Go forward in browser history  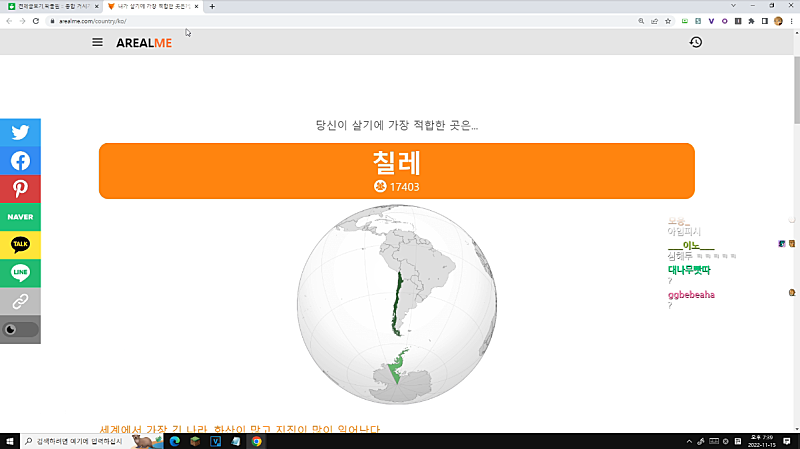pyautogui.click(x=22, y=21)
